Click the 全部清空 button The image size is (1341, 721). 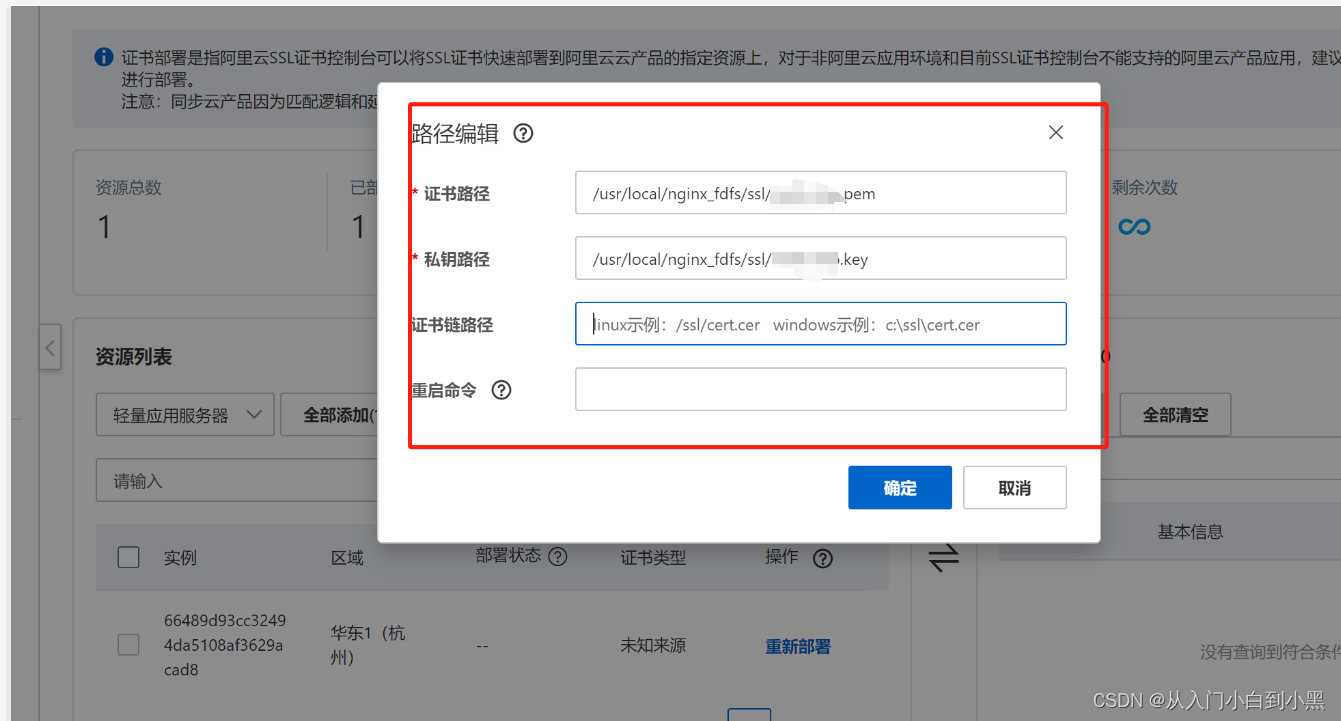(1175, 415)
